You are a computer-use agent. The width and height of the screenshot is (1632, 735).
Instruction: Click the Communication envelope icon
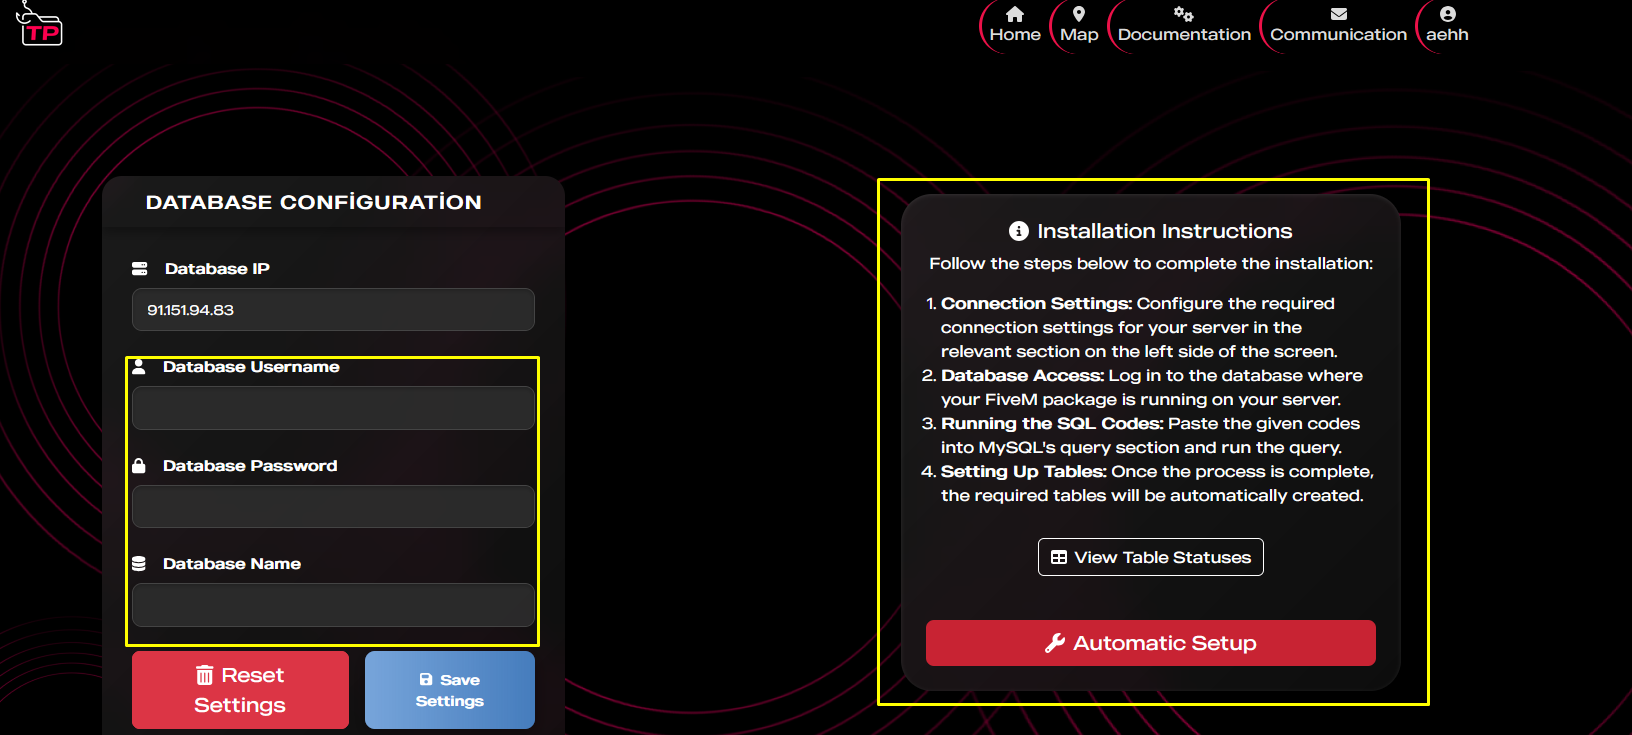pyautogui.click(x=1338, y=14)
